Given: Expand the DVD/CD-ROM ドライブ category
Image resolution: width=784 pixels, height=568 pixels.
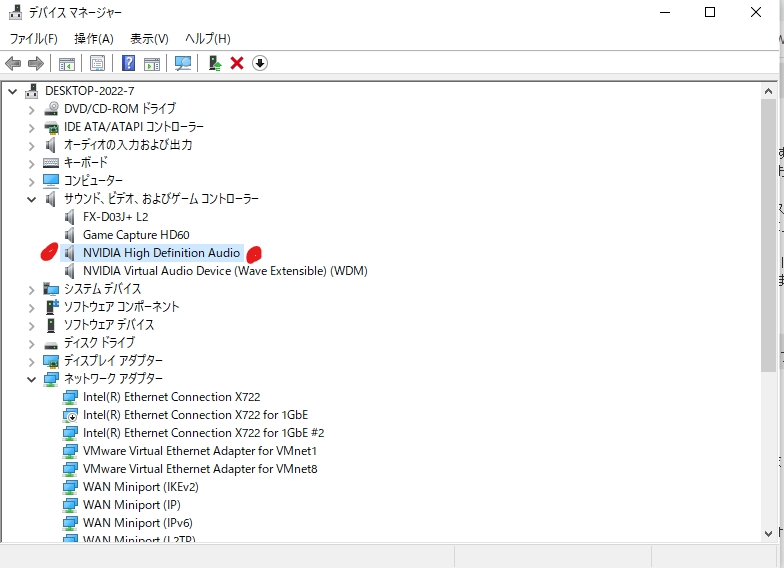Looking at the screenshot, I should click(x=32, y=110).
